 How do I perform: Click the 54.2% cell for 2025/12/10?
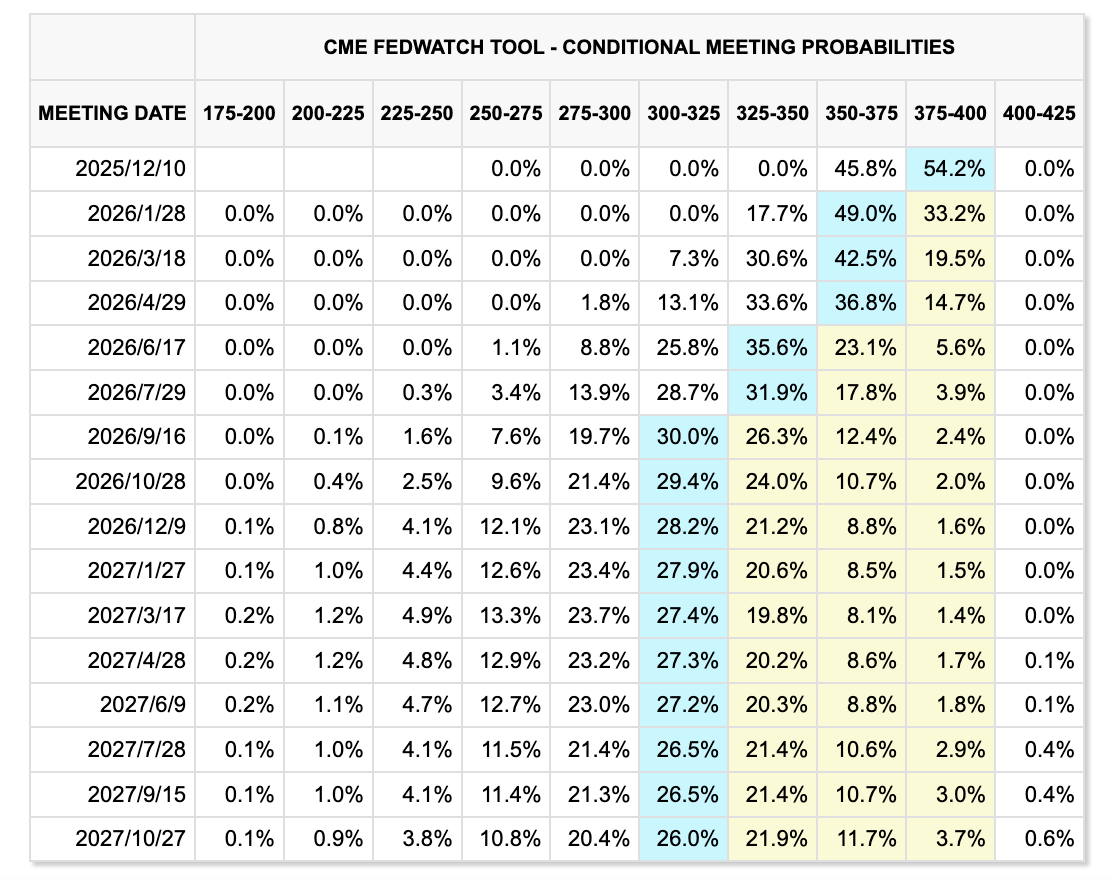coord(950,169)
